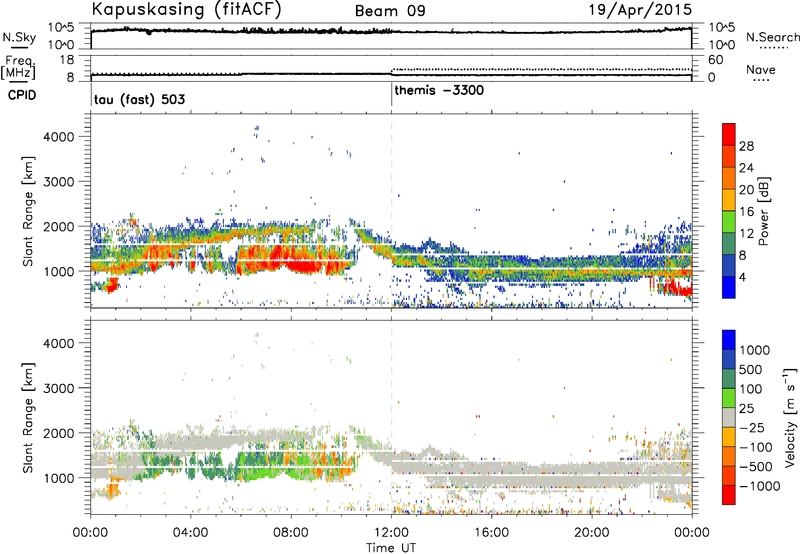Pick the red top segment of Power colorbar
The width and height of the screenshot is (800, 554).
(729, 134)
